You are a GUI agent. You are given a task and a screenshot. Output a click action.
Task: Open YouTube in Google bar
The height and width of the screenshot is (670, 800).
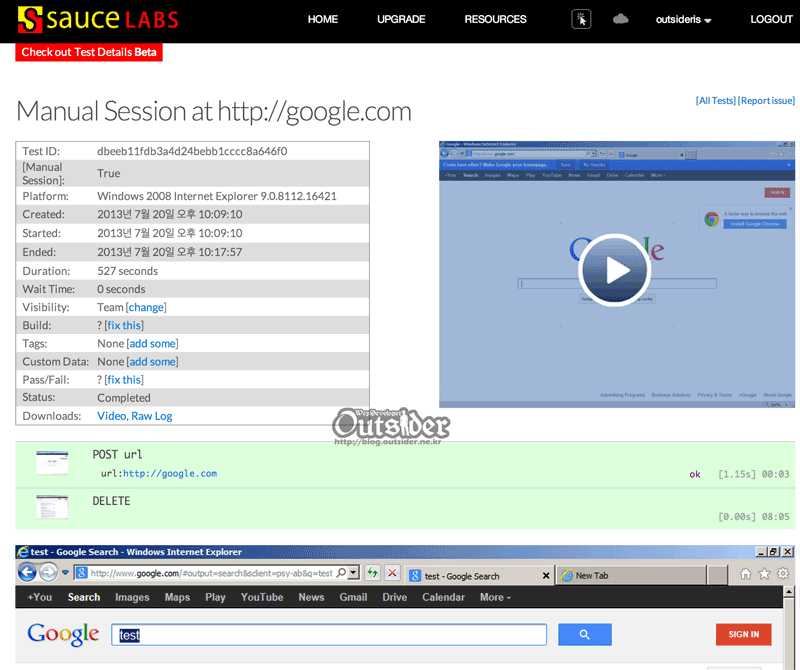(262, 597)
